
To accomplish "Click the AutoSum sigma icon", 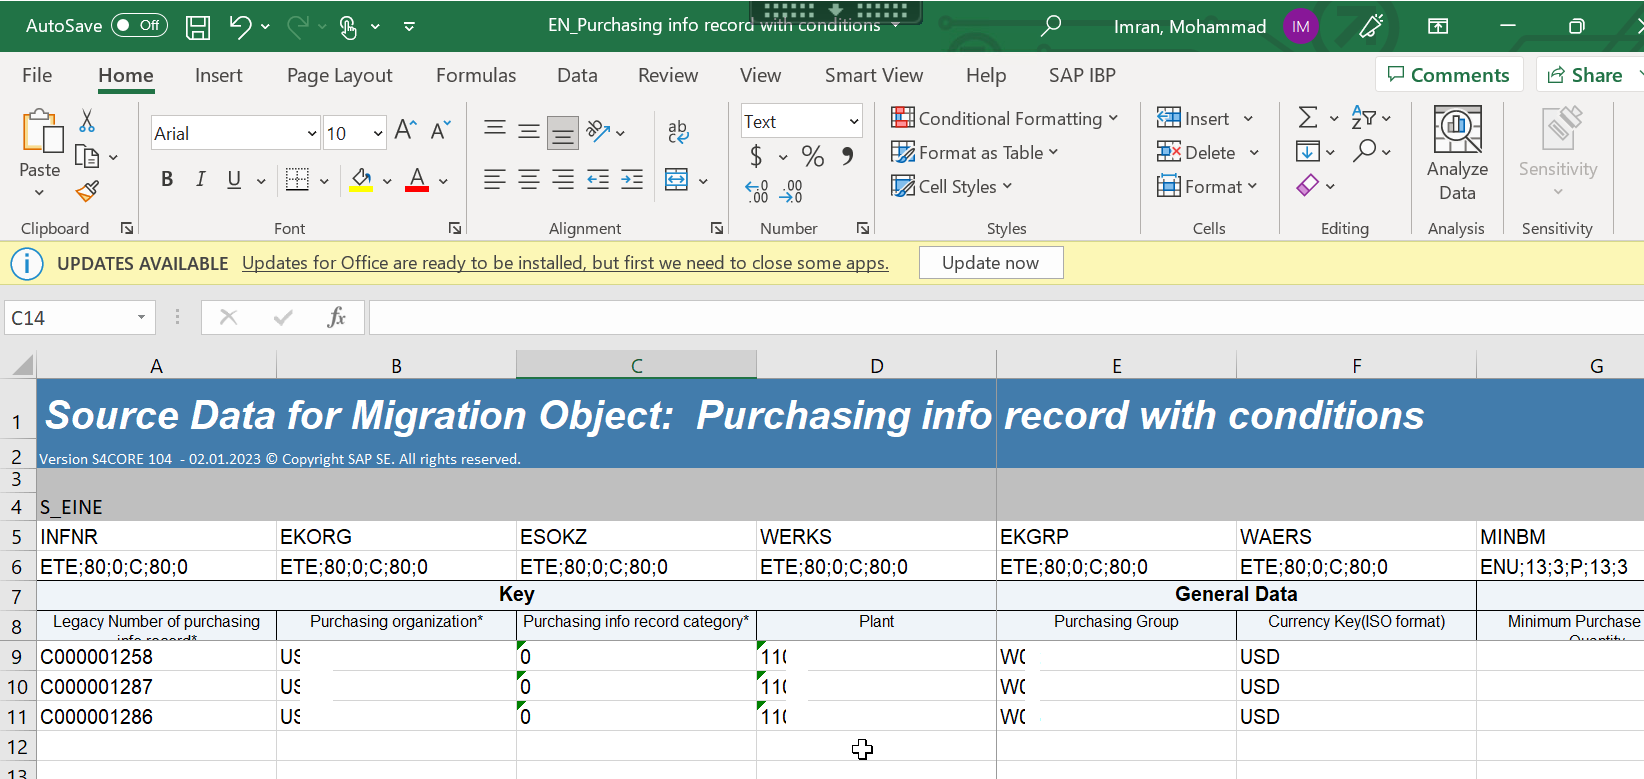I will [x=1307, y=118].
